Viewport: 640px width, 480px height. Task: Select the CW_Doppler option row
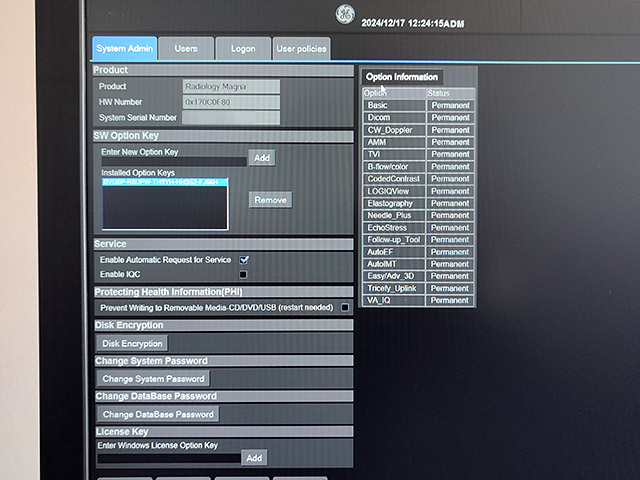coord(418,130)
